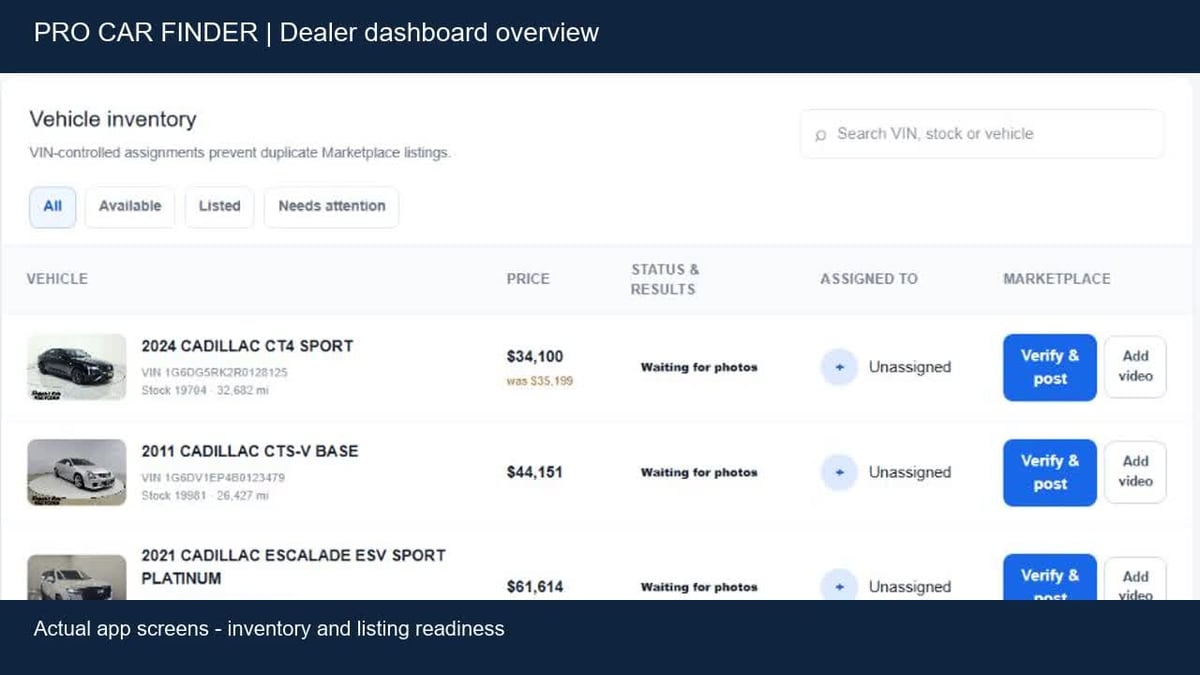
Task: Click the PRICE column header
Action: pyautogui.click(x=528, y=279)
